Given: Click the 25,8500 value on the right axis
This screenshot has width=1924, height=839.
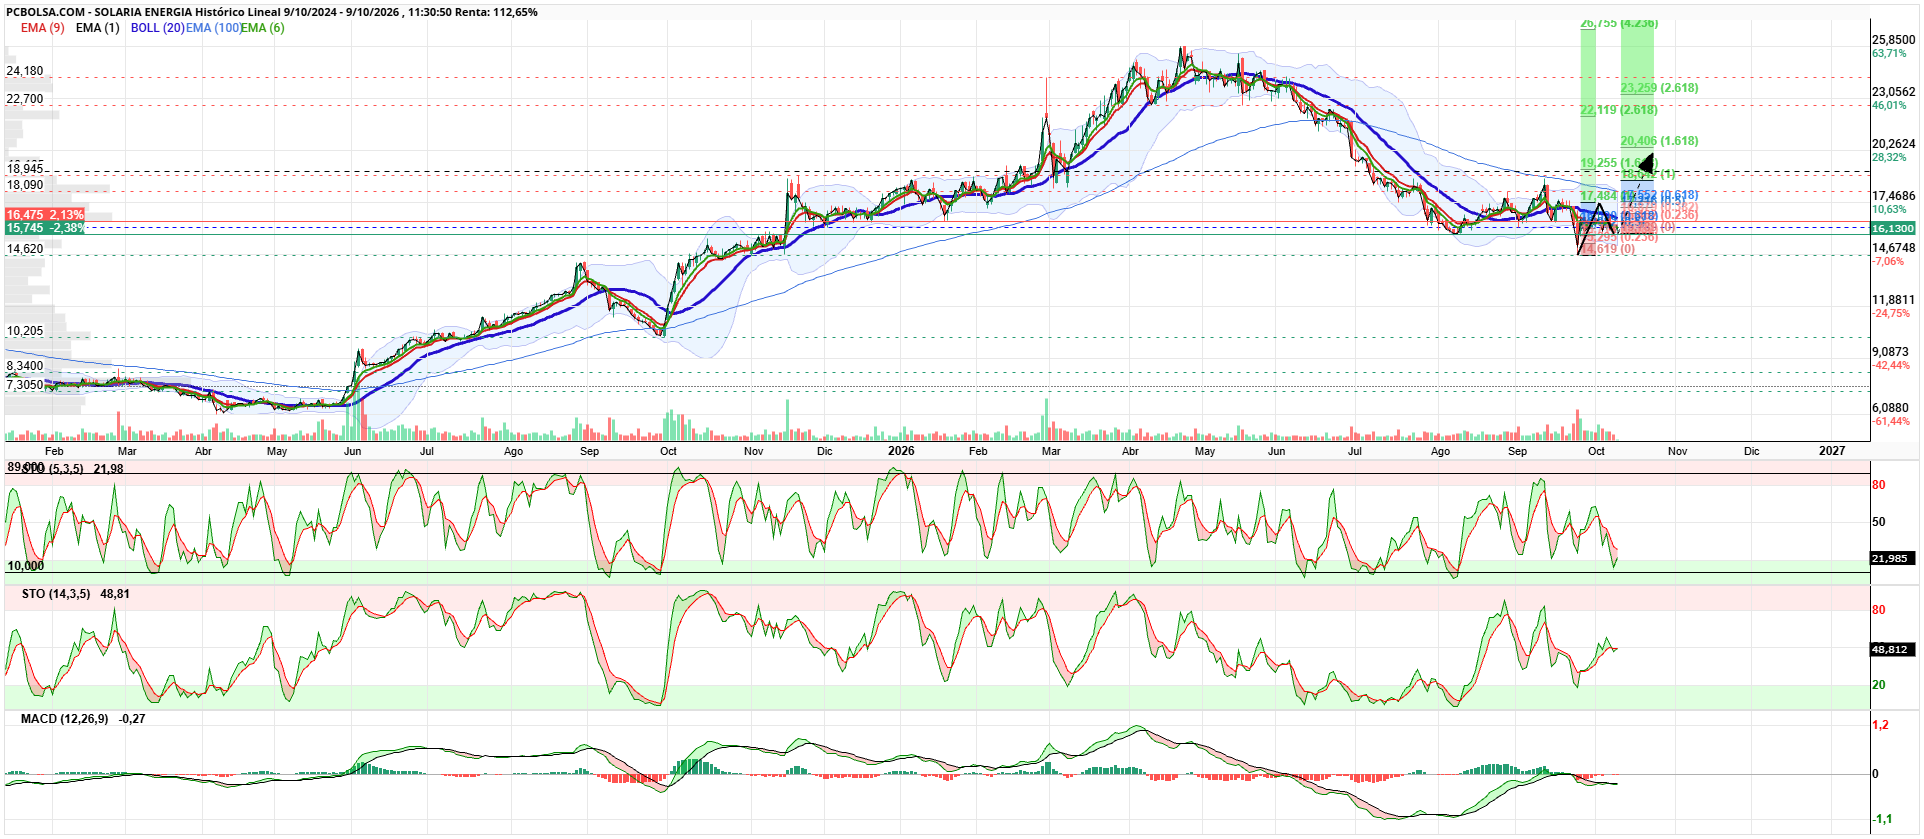Looking at the screenshot, I should pos(1893,40).
